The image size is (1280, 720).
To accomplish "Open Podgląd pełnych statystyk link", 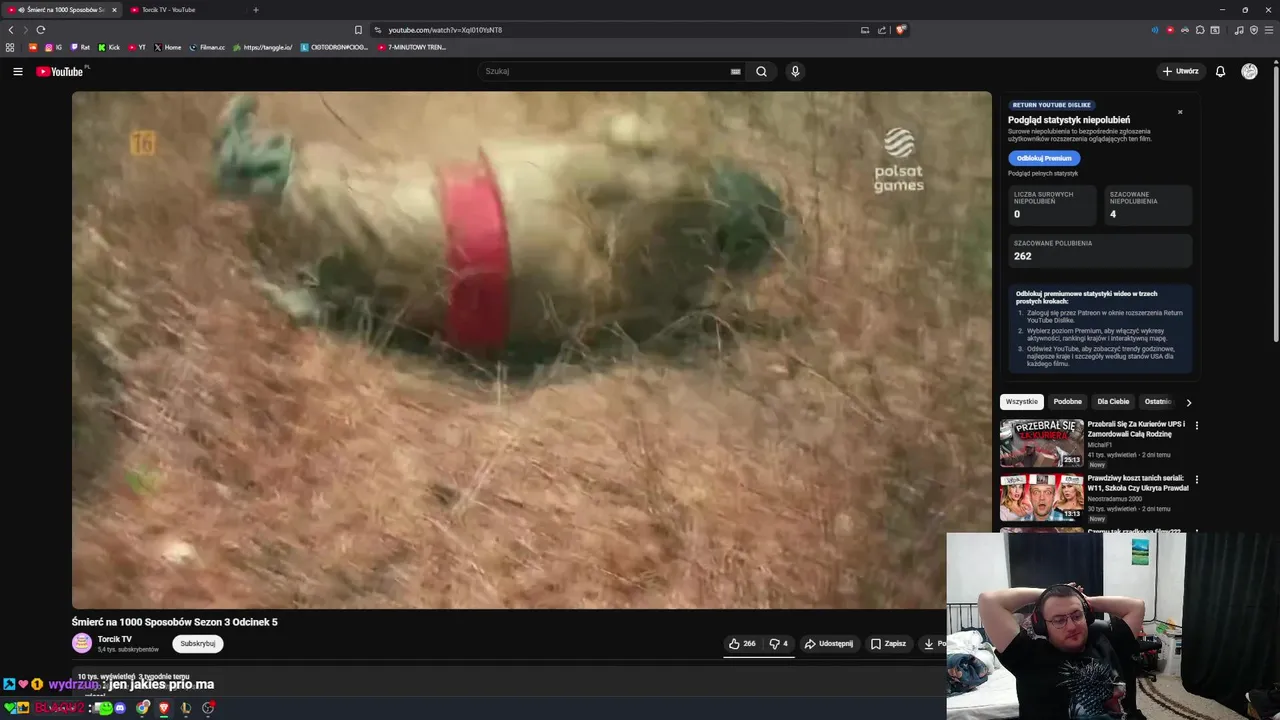I will pyautogui.click(x=1043, y=174).
